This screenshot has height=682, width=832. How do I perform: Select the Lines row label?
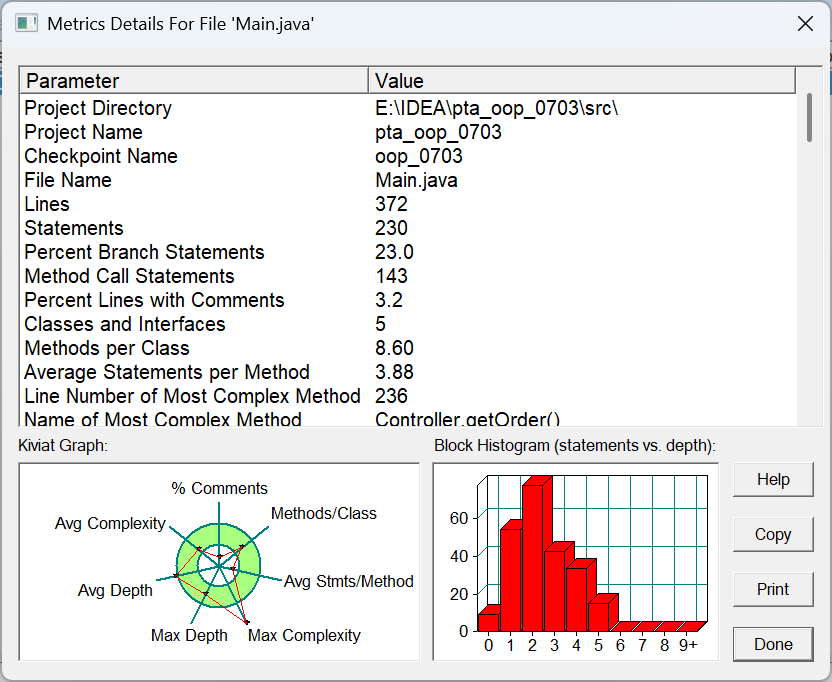click(47, 204)
